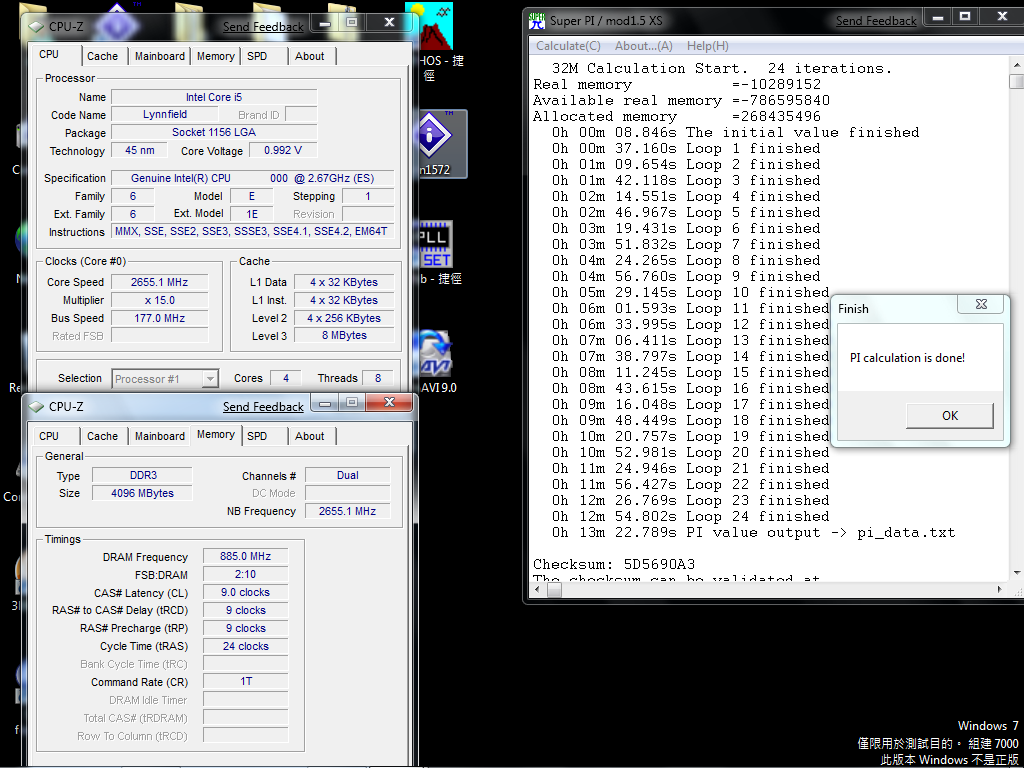Open the Calculate(C) menu in Super PI
The image size is (1024, 768).
(x=568, y=46)
